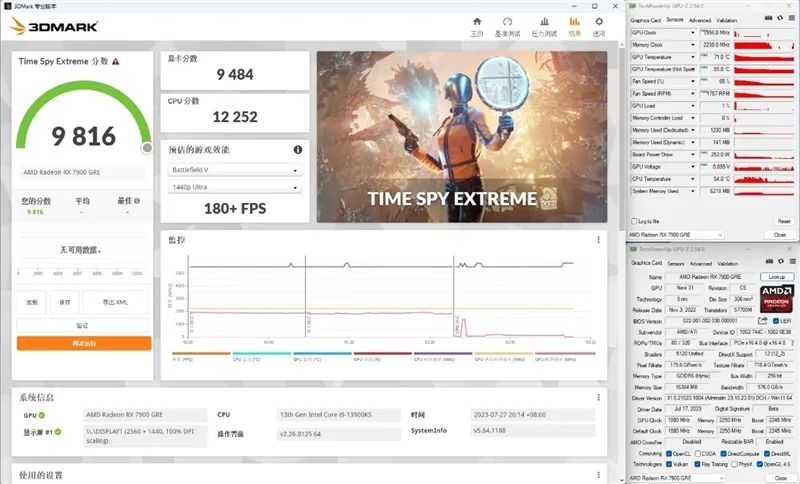This screenshot has width=800, height=484.
Task: Click the BIOS share/export icon in GPU-Z
Action: click(762, 321)
